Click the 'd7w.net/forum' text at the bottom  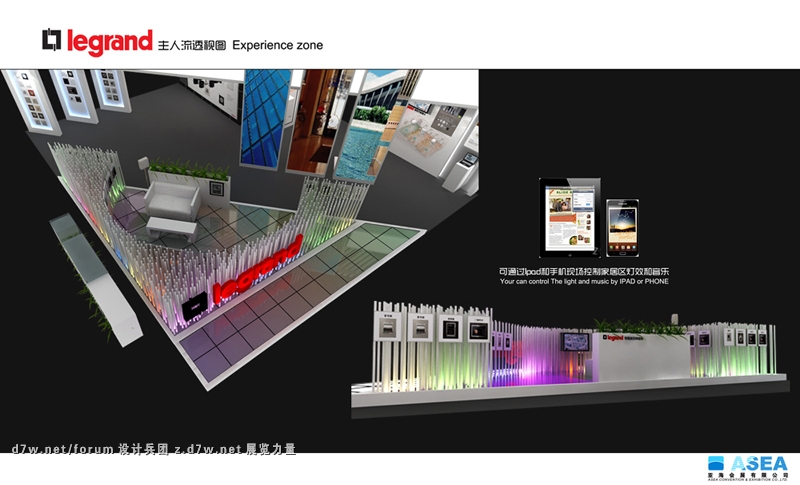62,449
